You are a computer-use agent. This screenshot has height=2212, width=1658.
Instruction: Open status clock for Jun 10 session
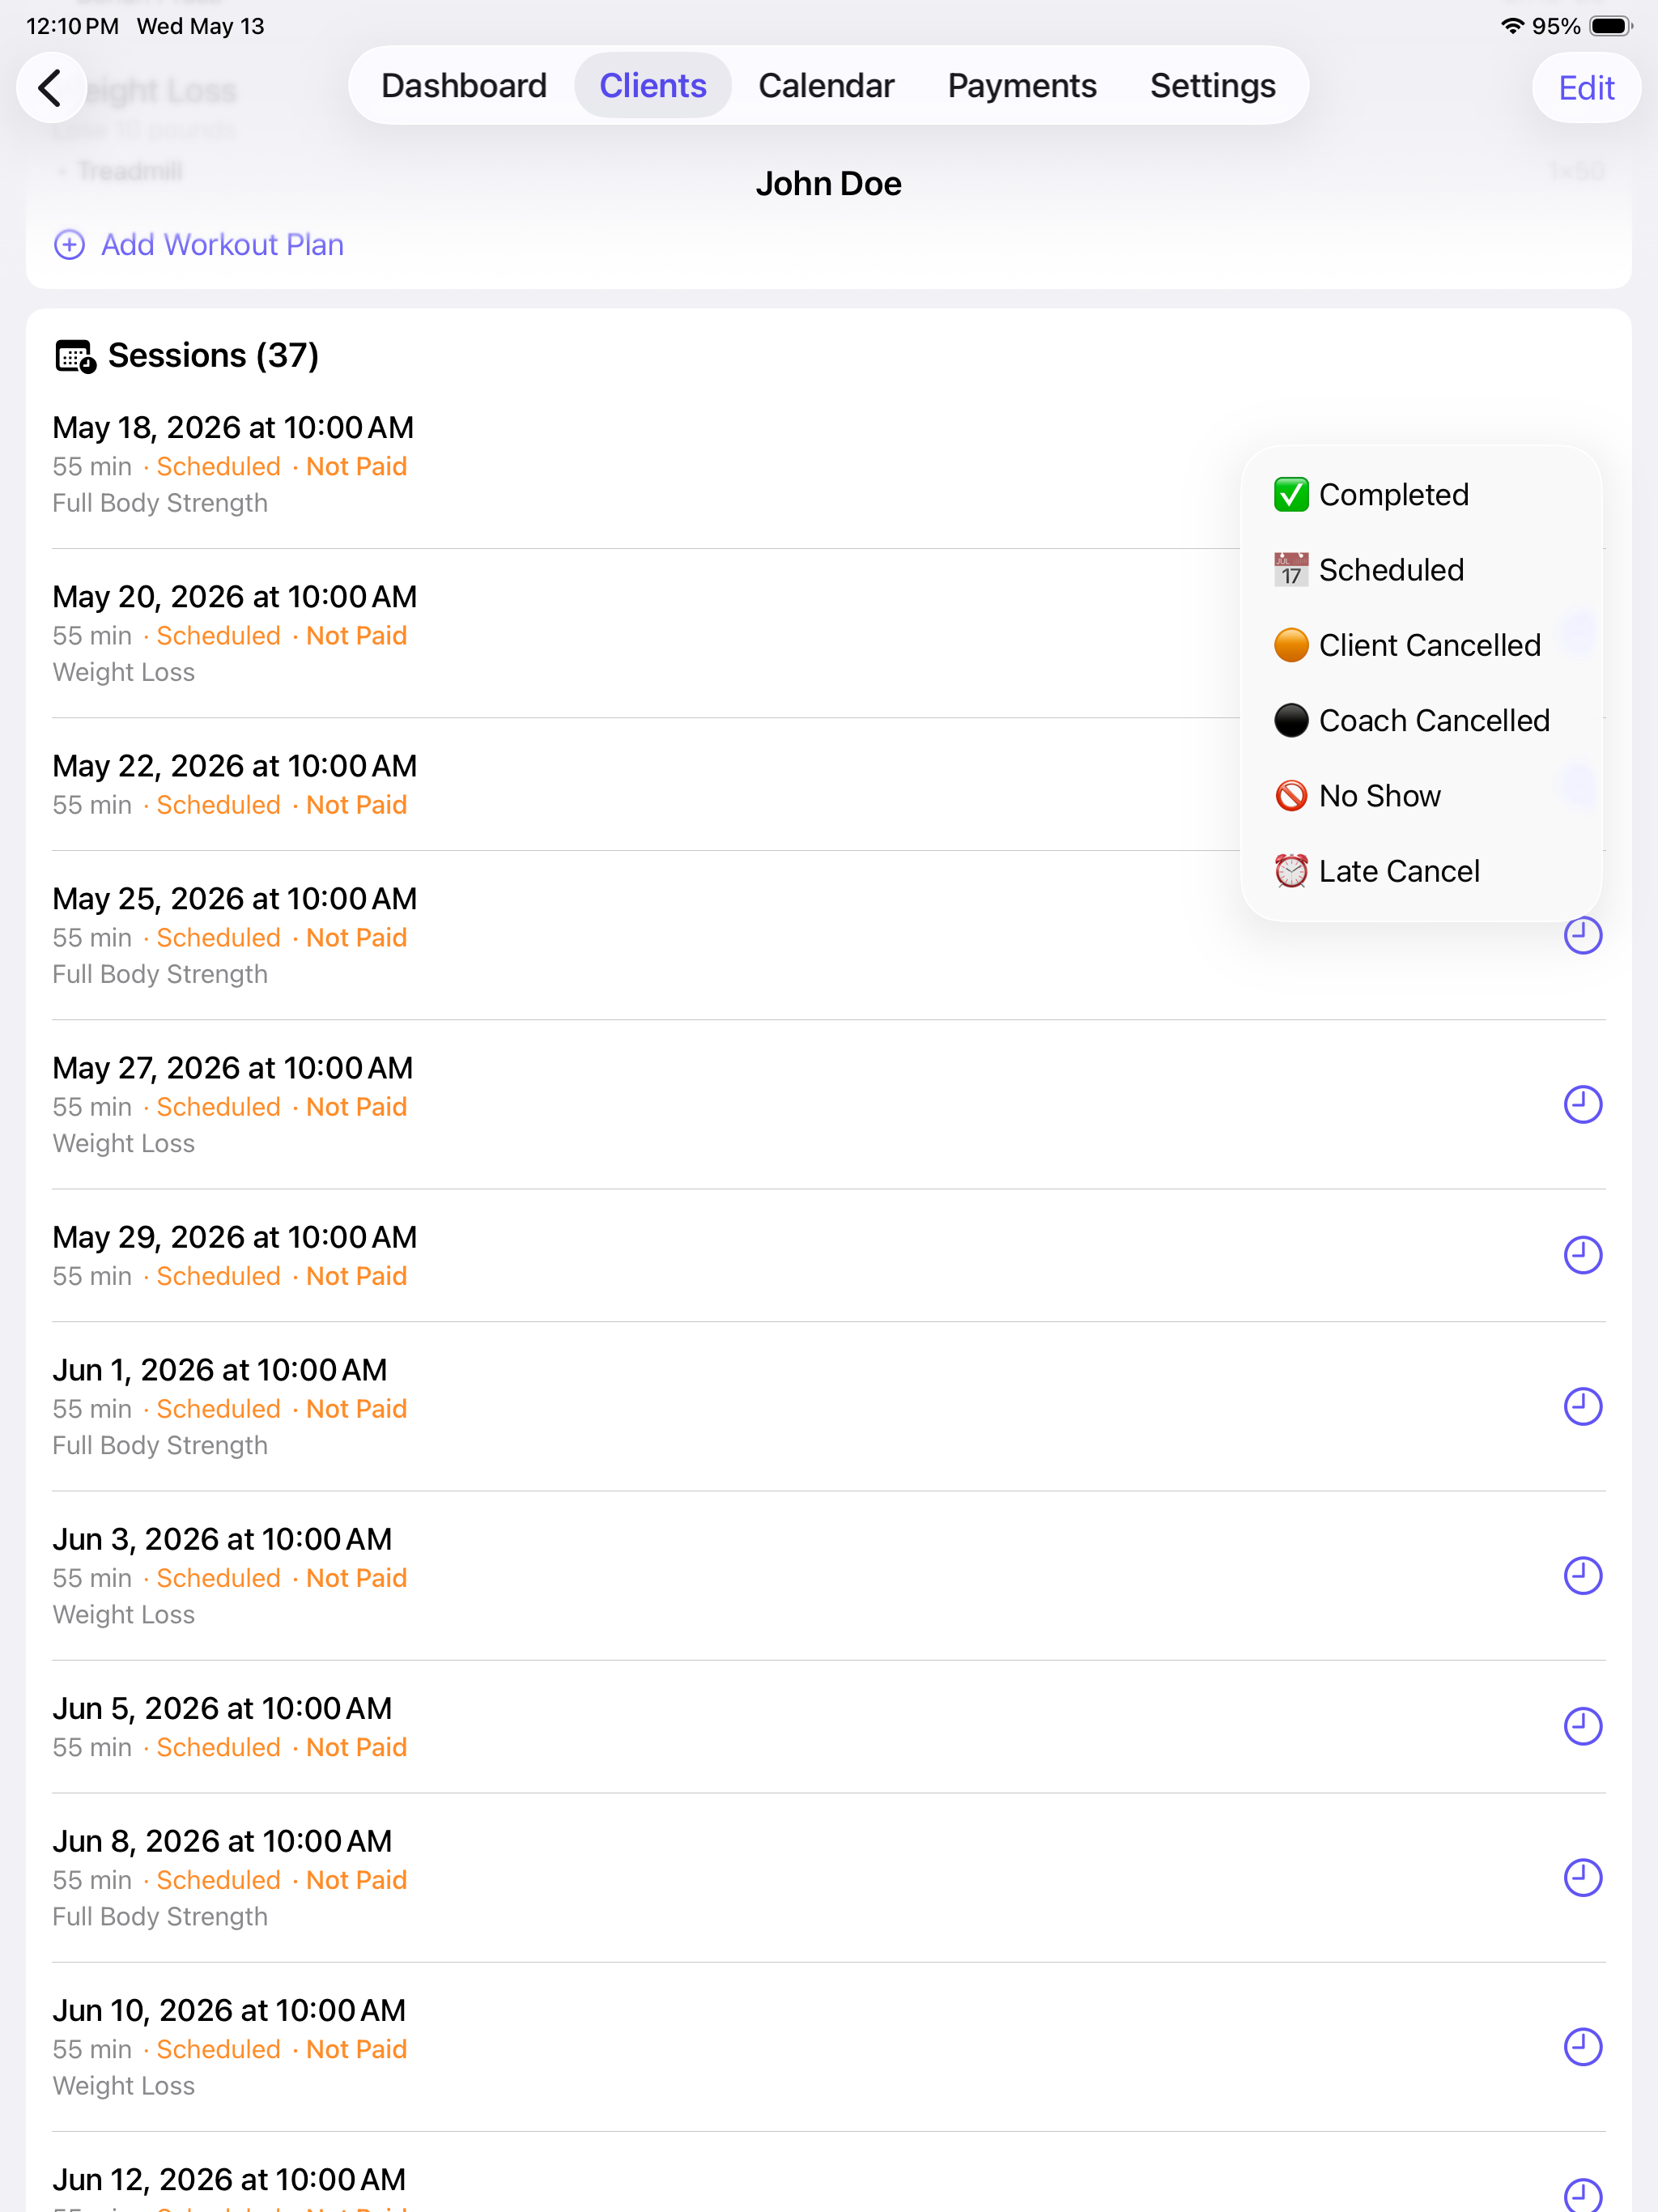coord(1582,2047)
